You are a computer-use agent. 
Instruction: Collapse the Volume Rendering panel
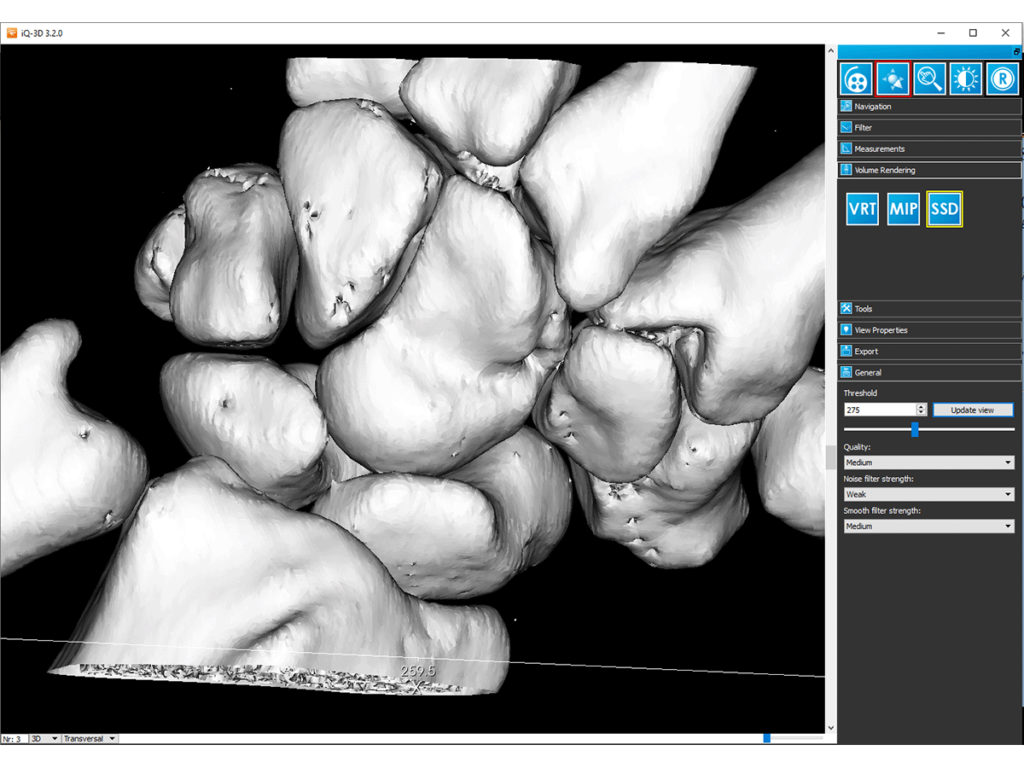929,170
